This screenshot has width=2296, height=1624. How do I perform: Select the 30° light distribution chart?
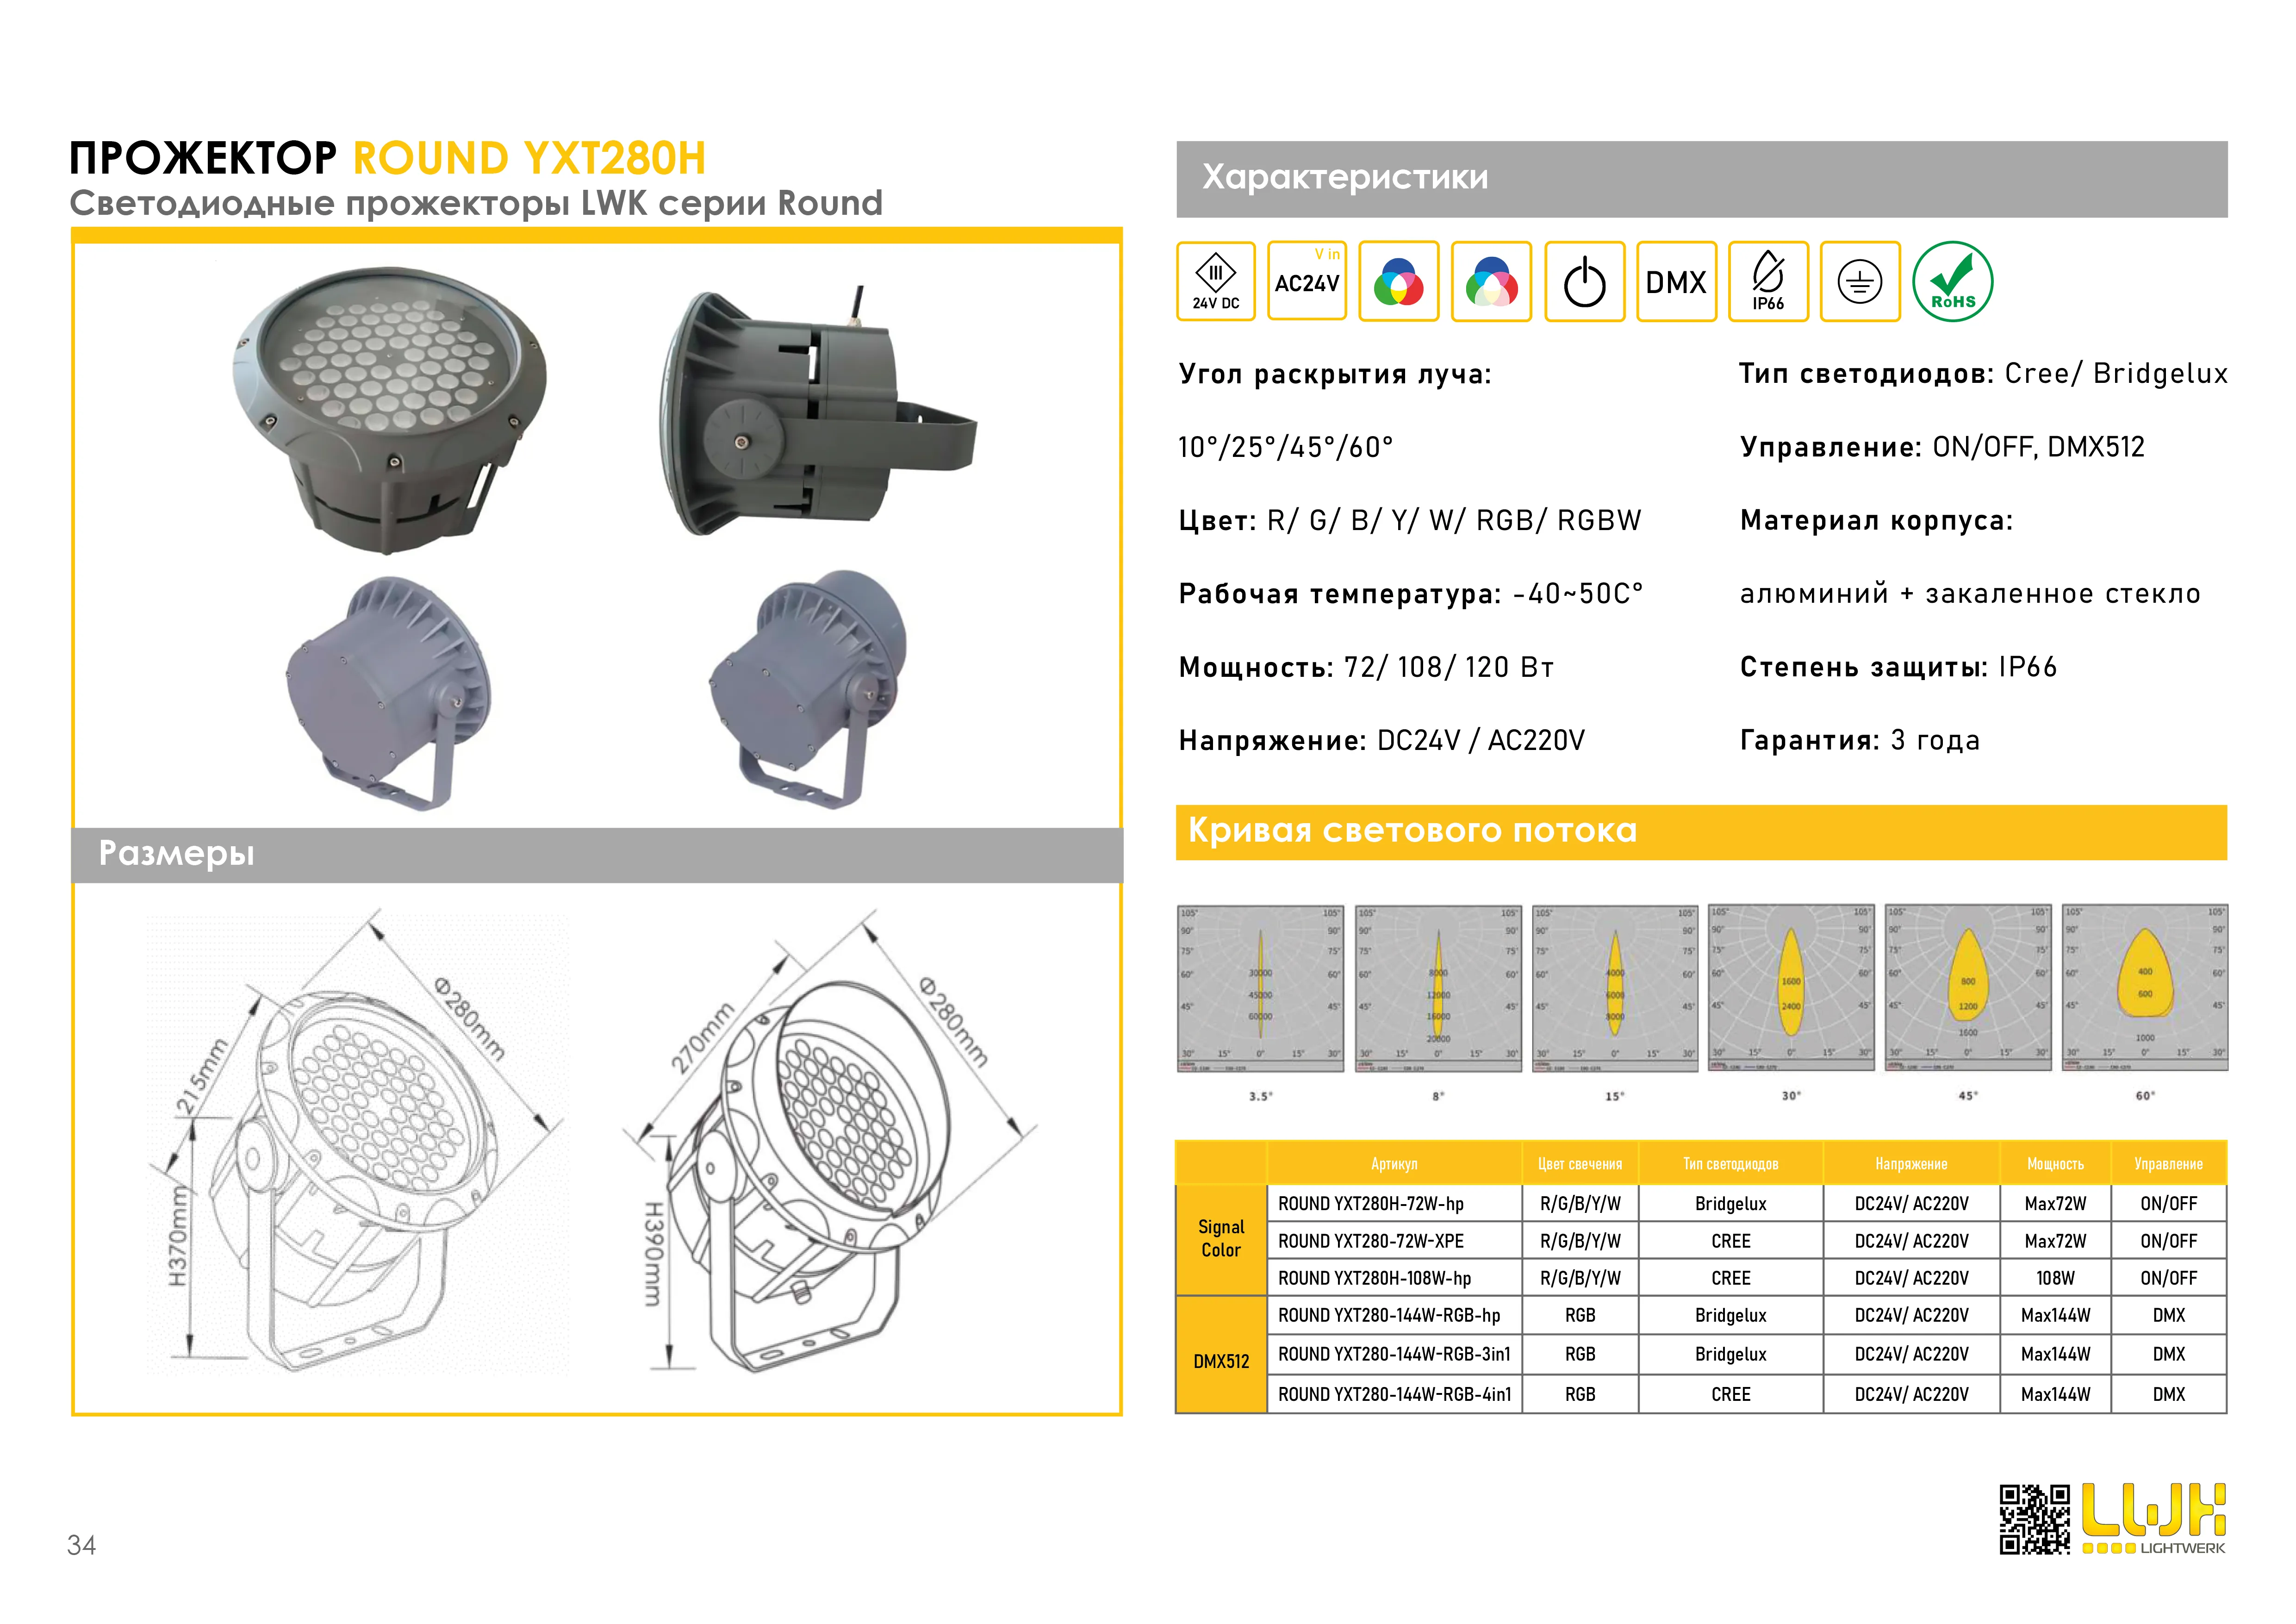click(x=1791, y=988)
